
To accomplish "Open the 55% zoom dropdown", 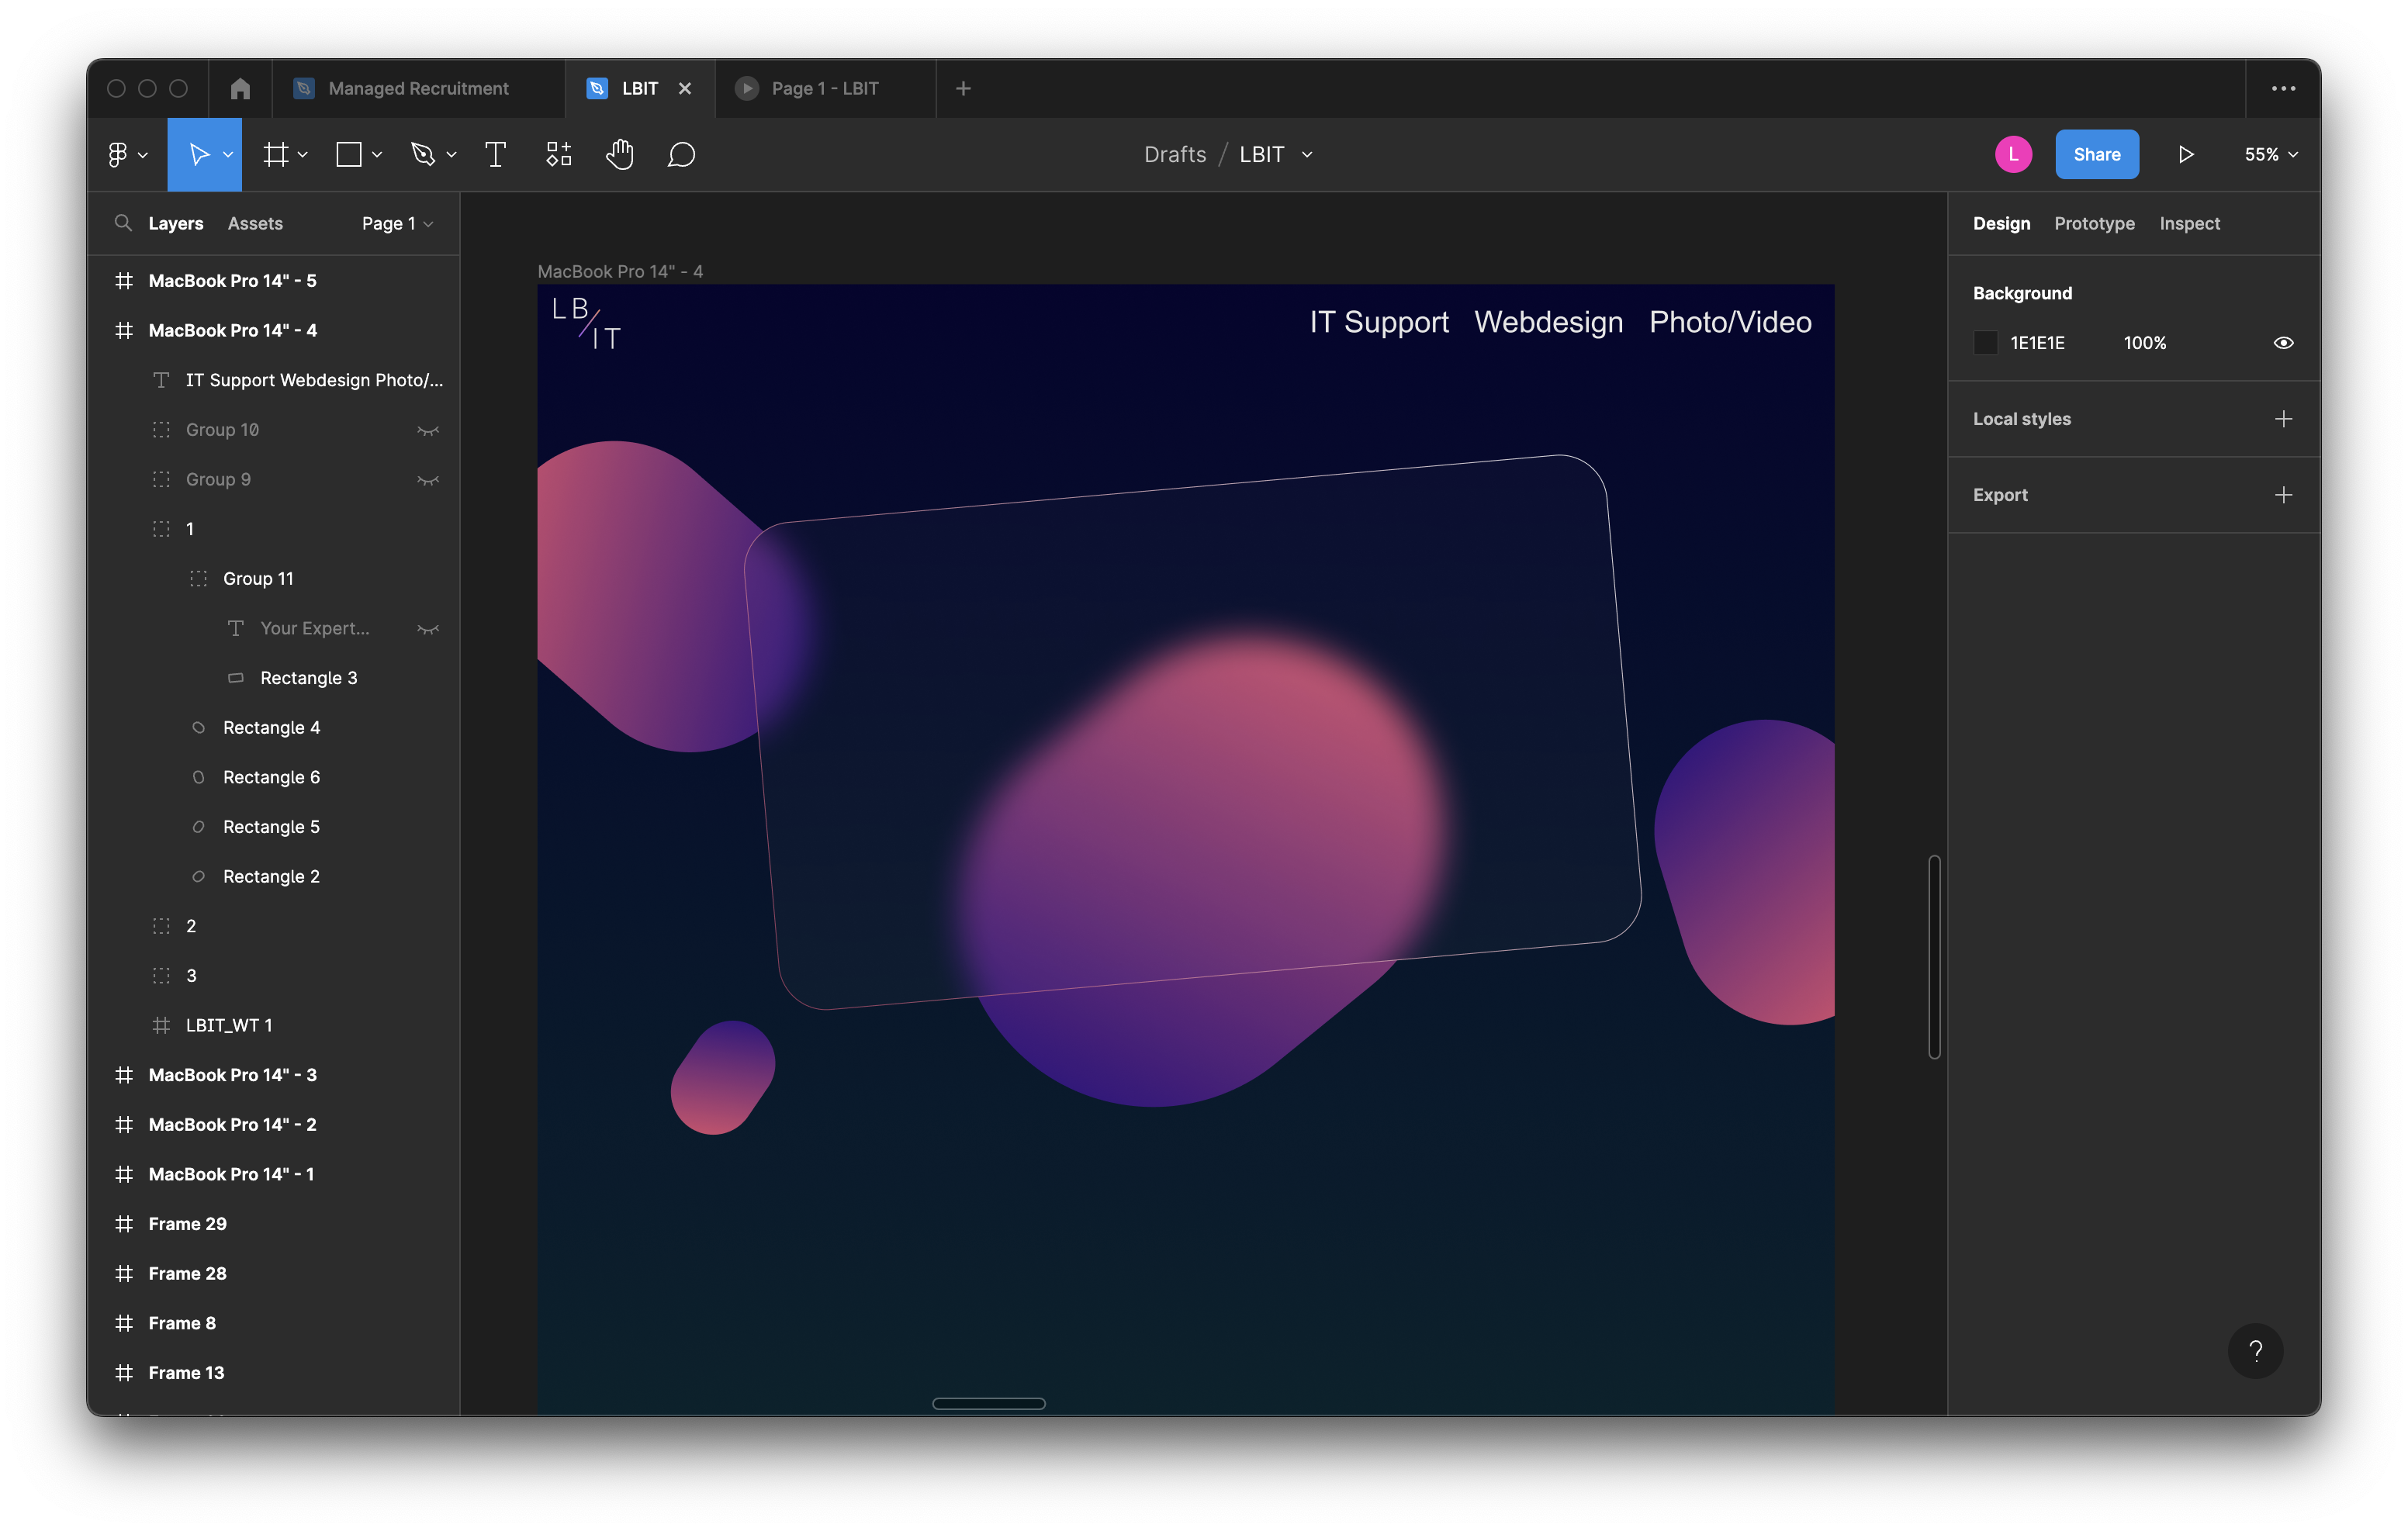I will [x=2270, y=155].
